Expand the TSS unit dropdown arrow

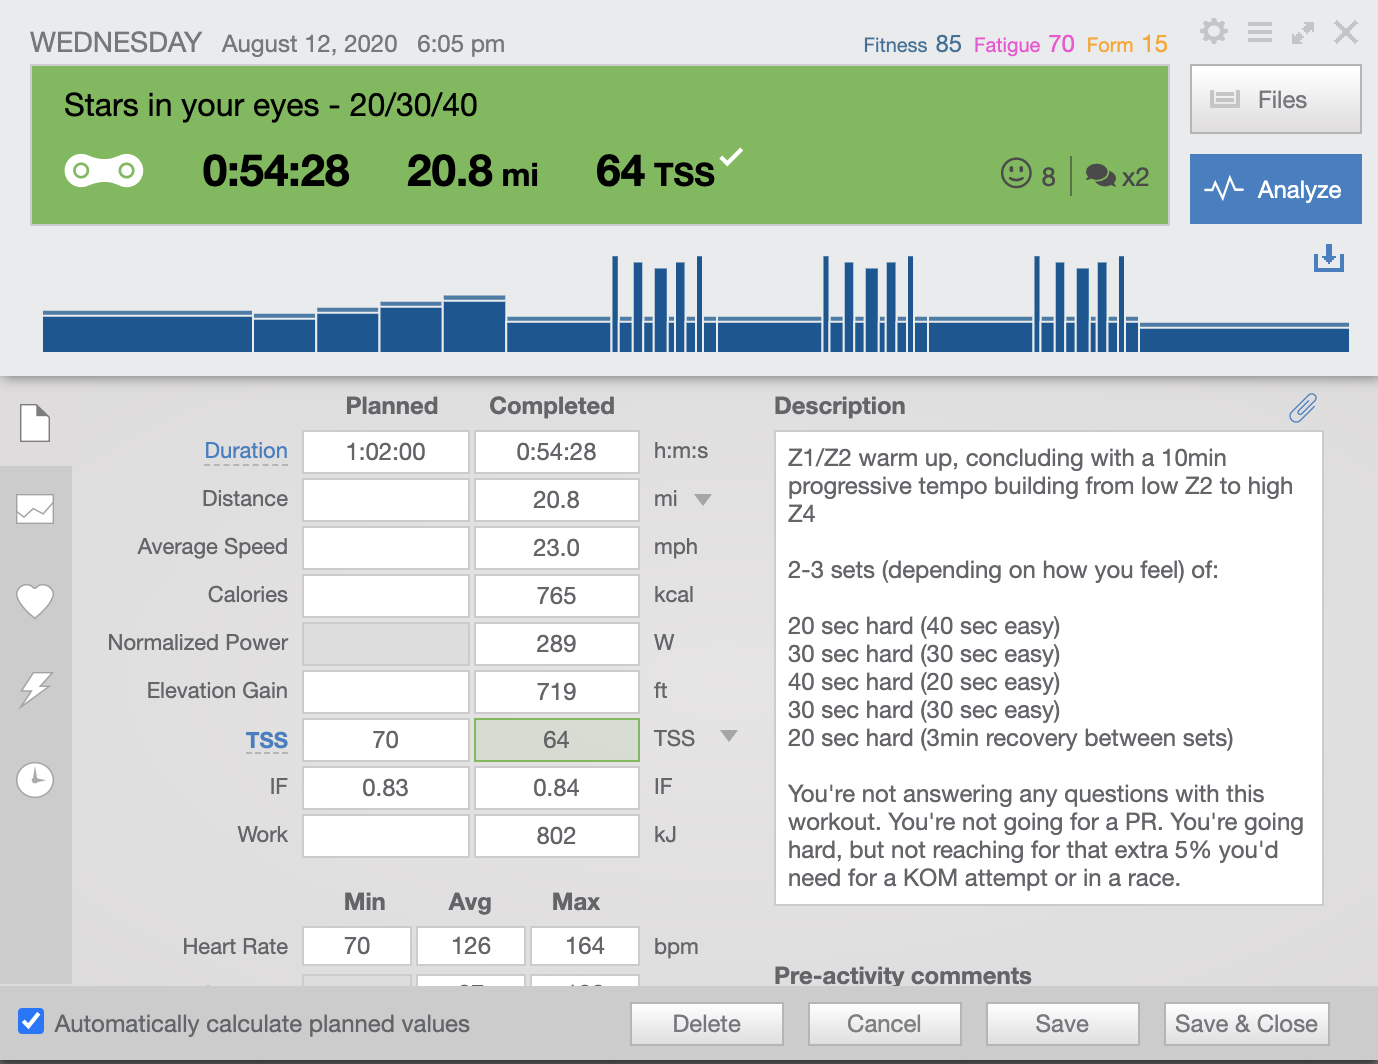(729, 737)
